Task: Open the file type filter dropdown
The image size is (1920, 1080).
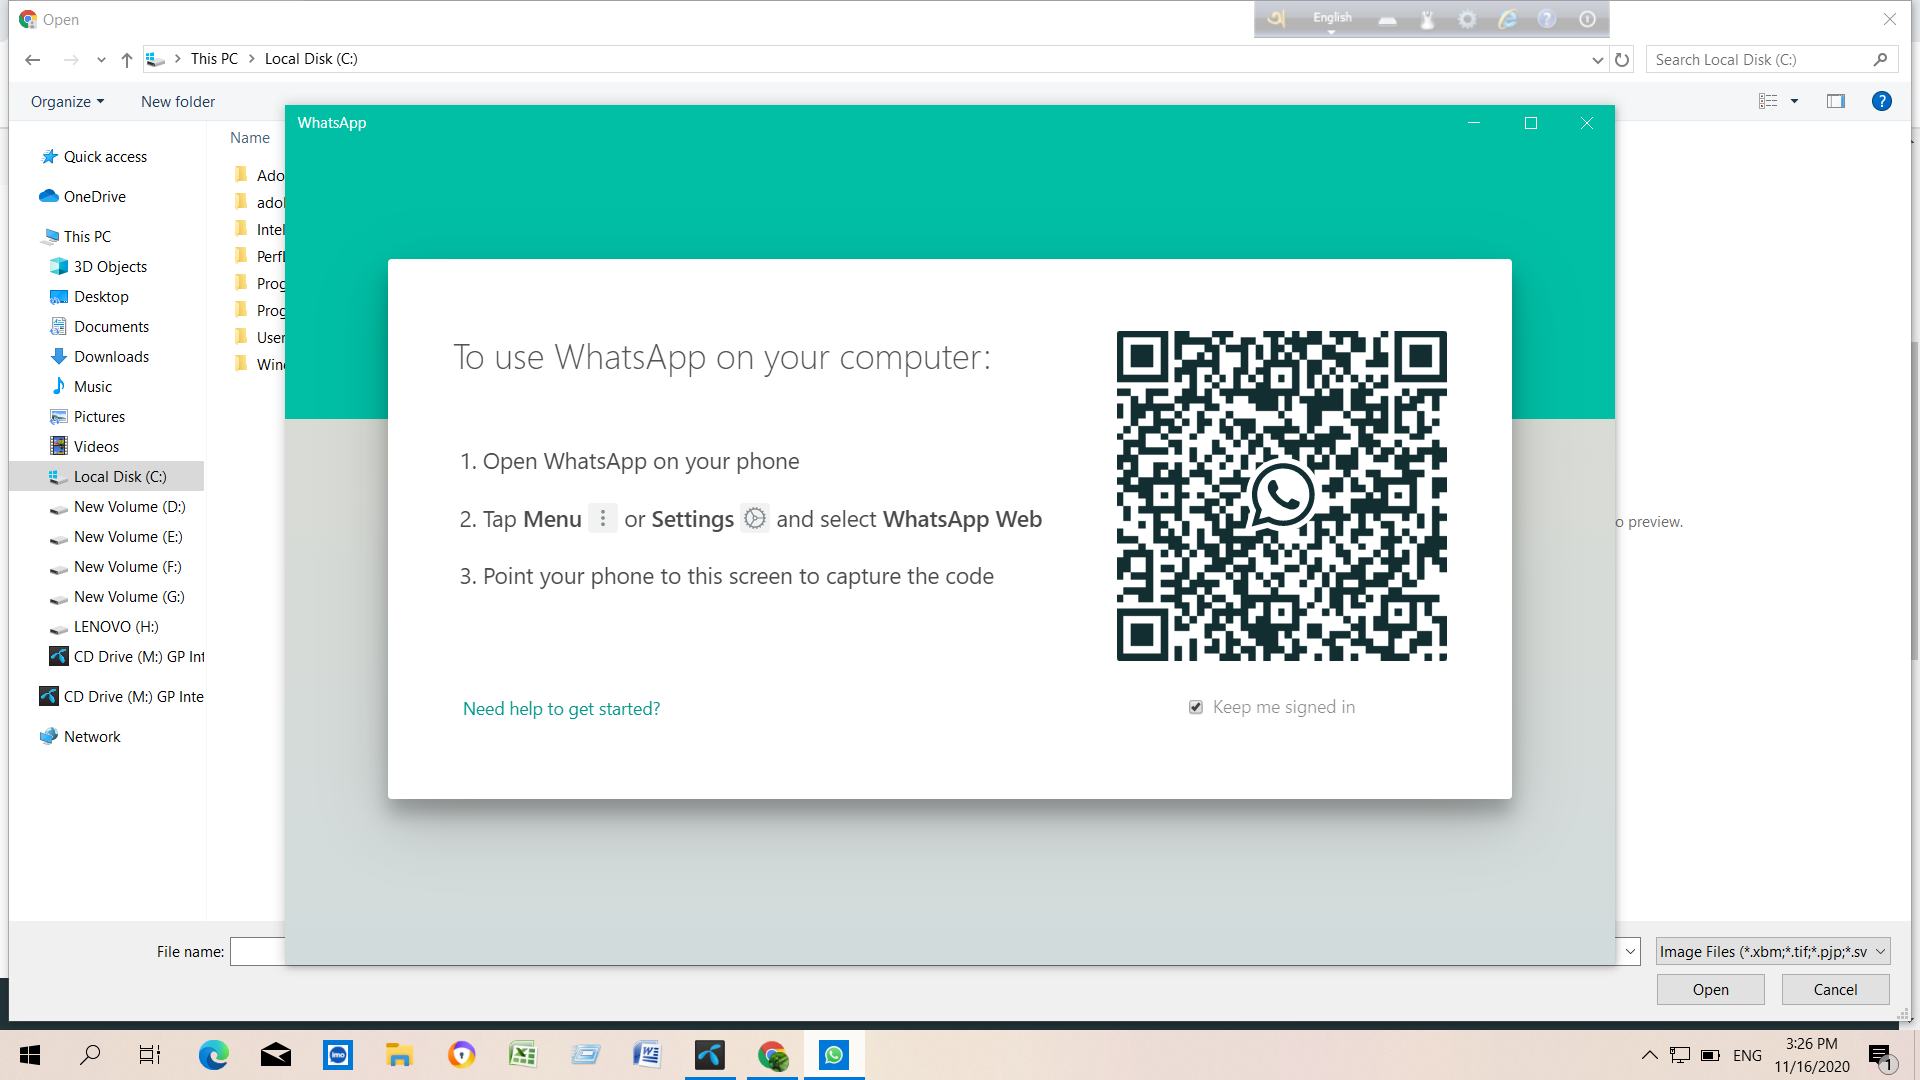Action: pyautogui.click(x=1772, y=951)
